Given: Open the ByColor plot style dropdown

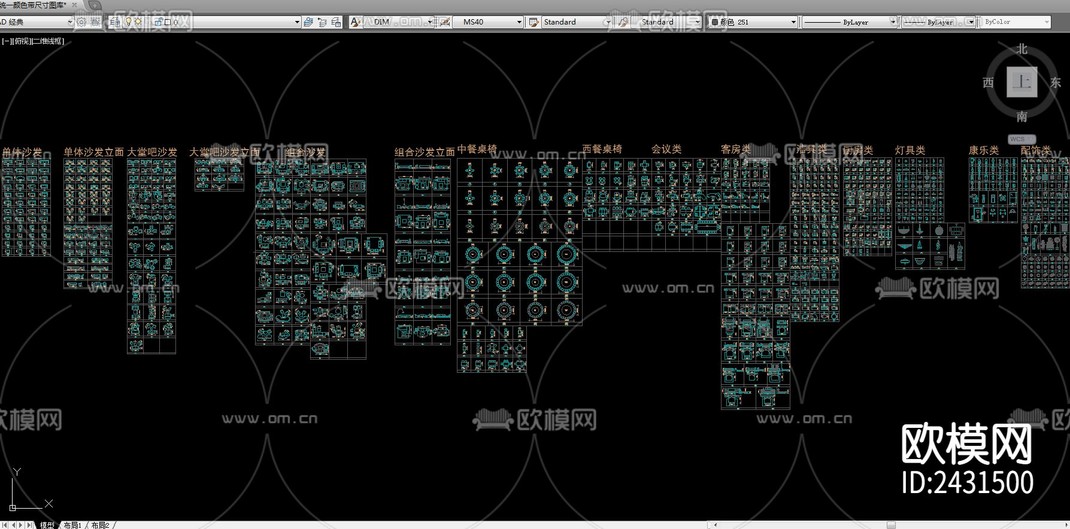Looking at the screenshot, I should (1016, 22).
